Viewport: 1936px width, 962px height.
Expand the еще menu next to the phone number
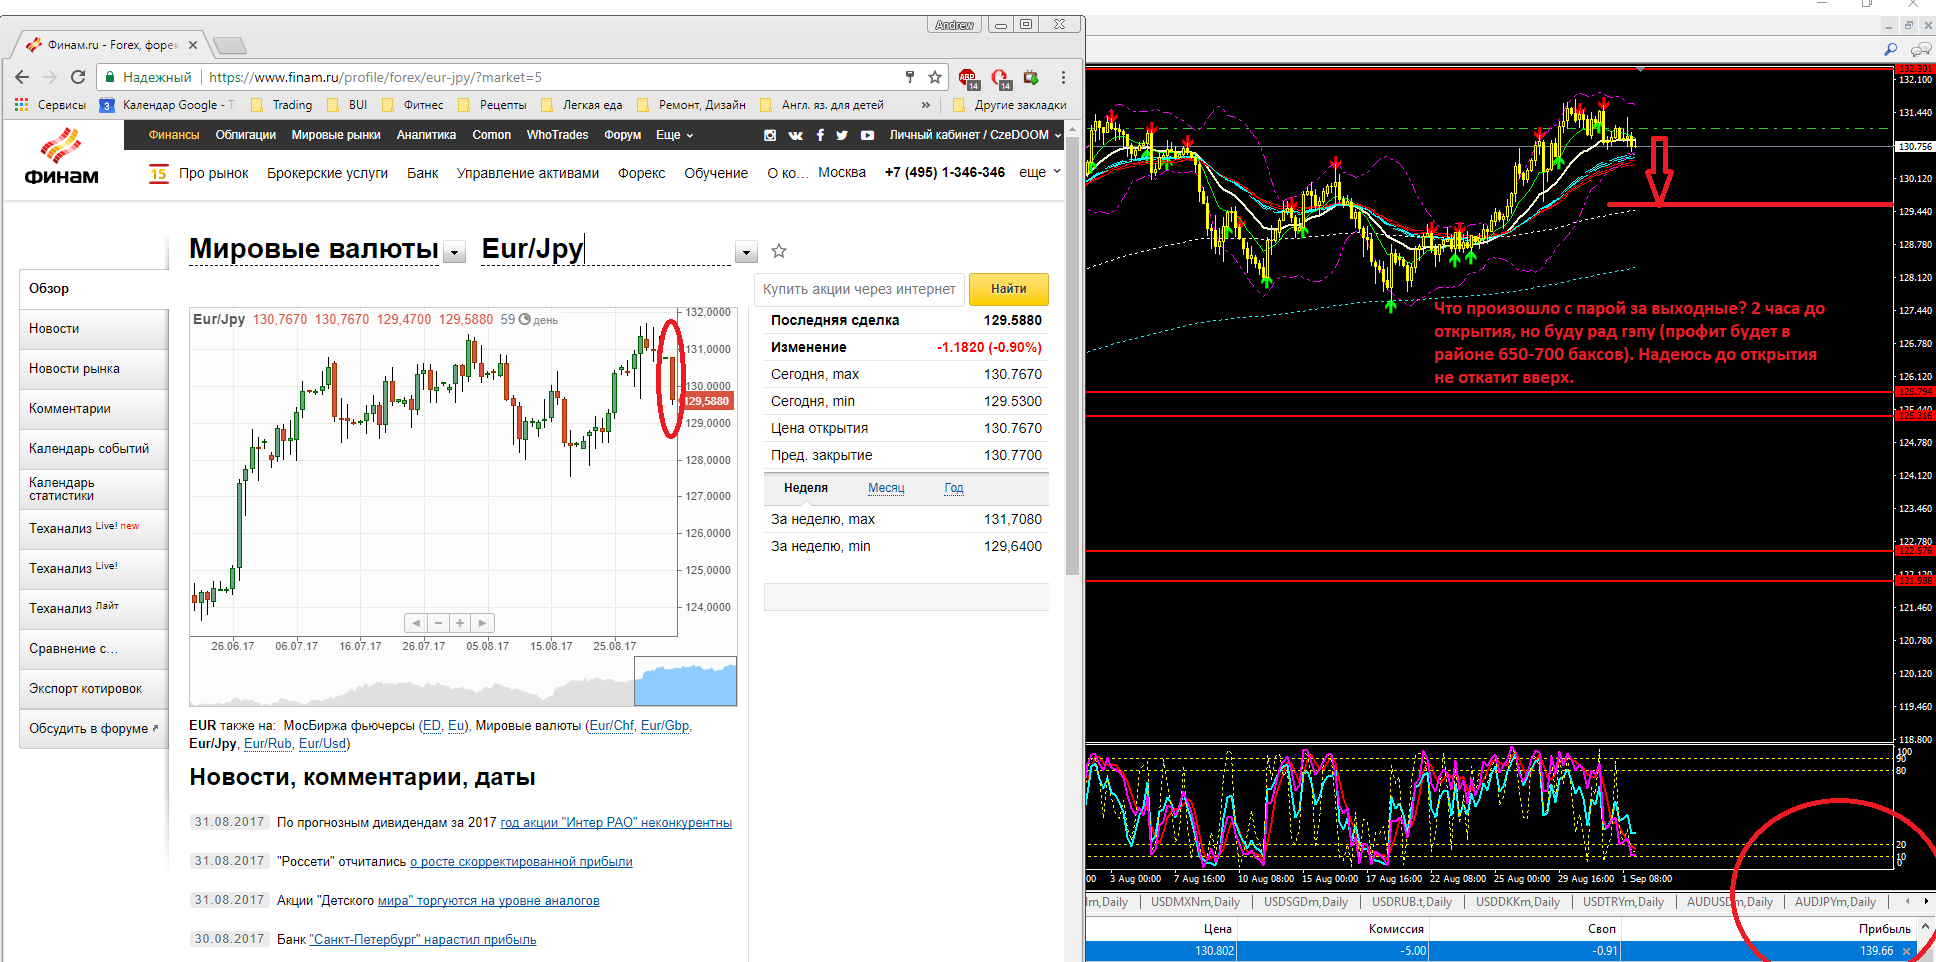(x=1039, y=172)
